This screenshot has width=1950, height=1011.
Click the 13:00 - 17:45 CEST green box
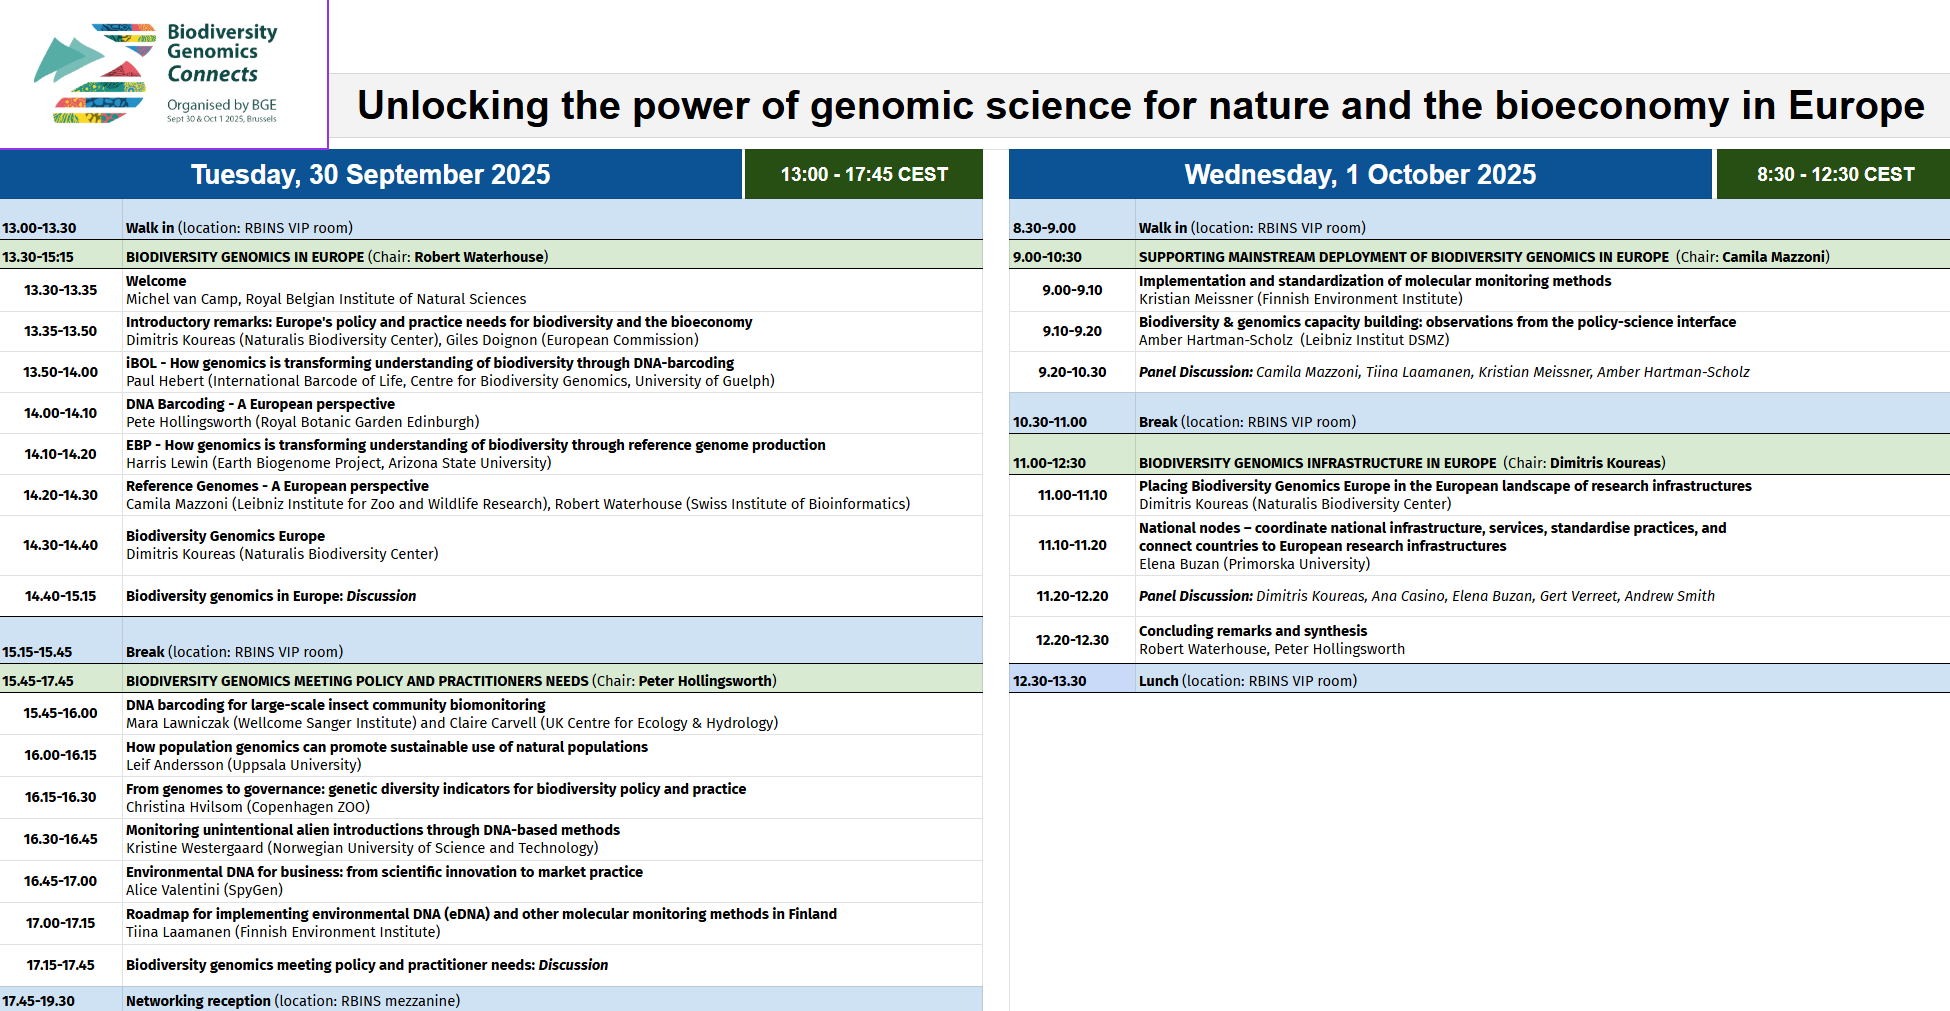pyautogui.click(x=863, y=175)
